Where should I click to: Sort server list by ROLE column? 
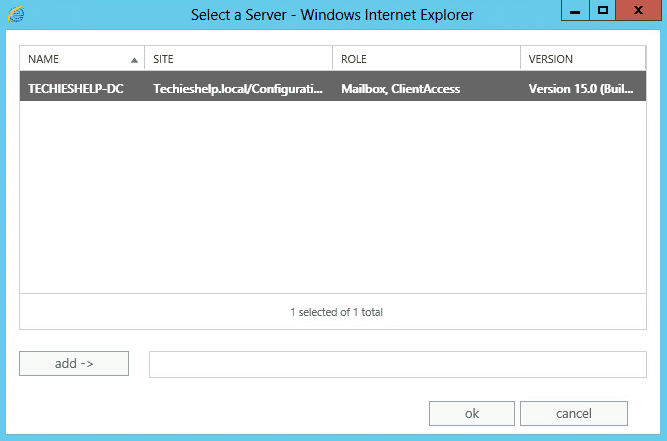355,59
